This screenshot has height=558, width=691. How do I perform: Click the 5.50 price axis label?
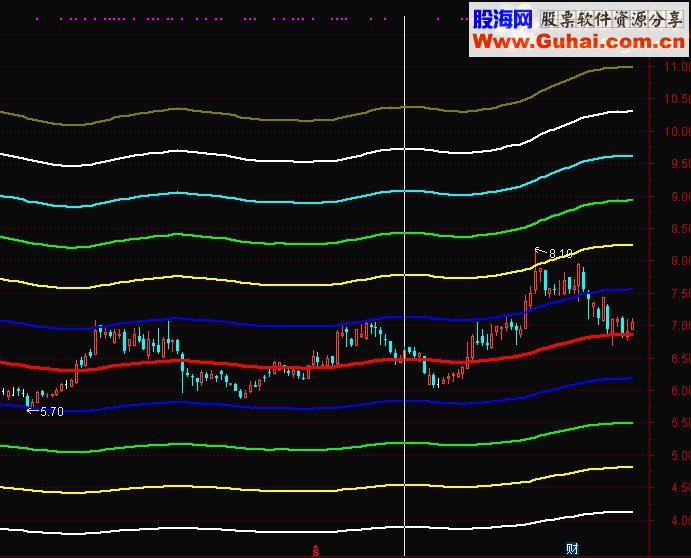click(680, 423)
